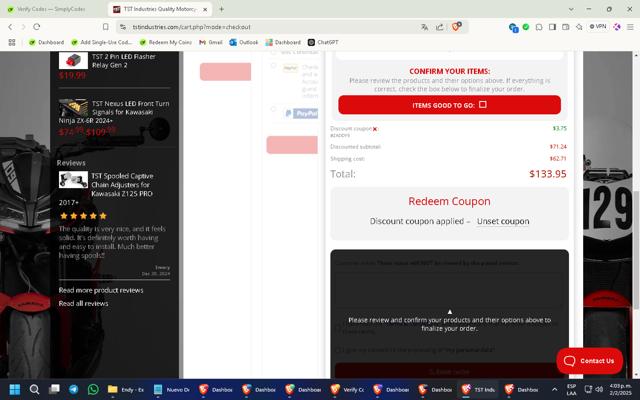
Task: Switch to TST Indu Brave taskbar window
Action: coord(479,389)
